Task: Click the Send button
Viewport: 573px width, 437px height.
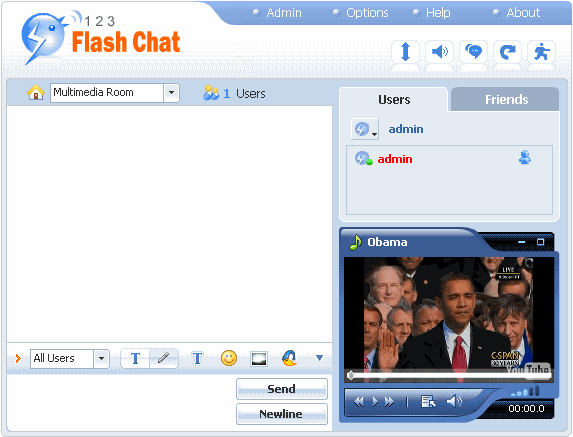Action: (x=282, y=389)
